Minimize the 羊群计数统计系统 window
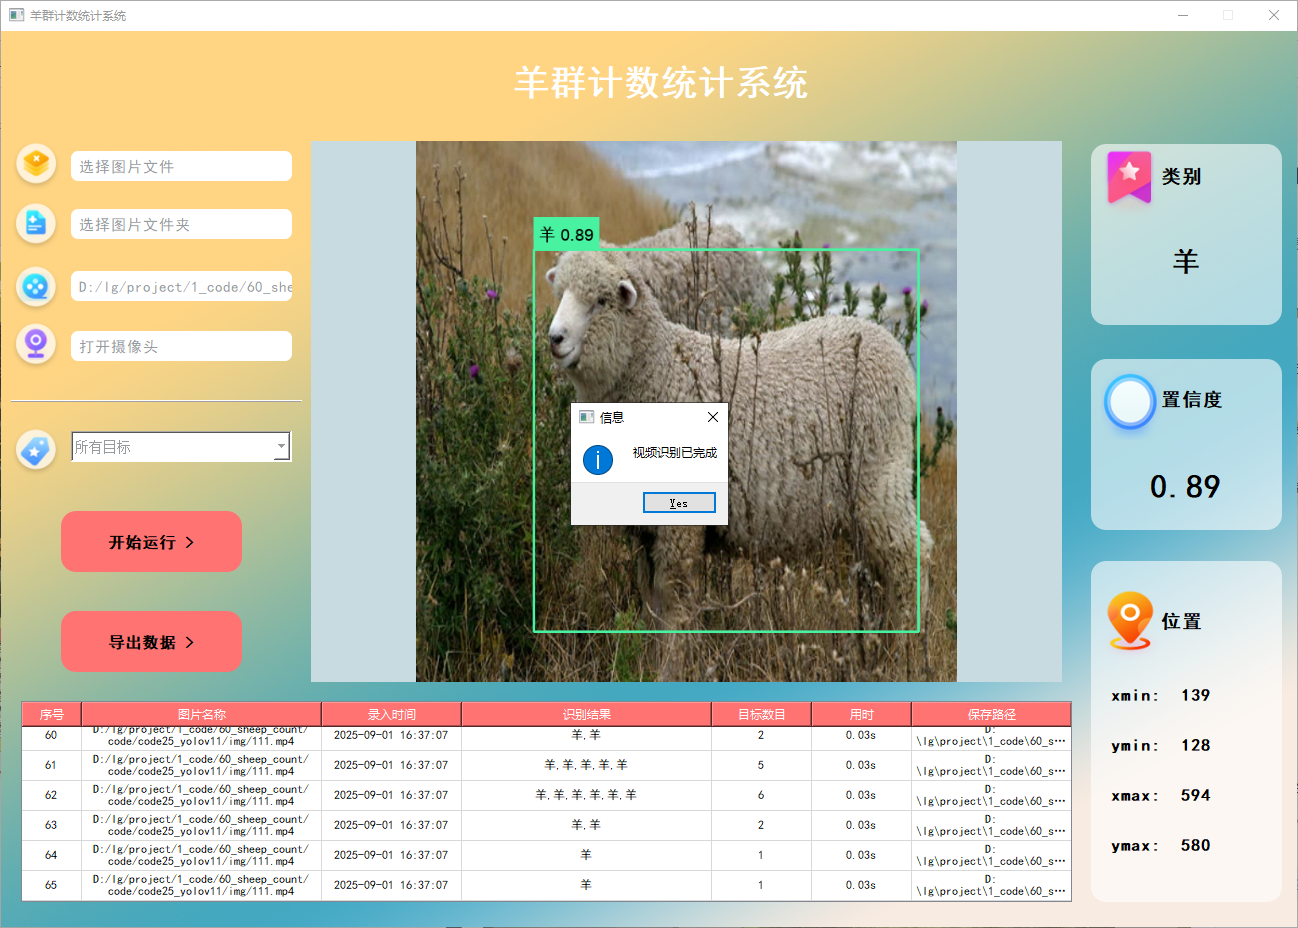Screen dimensions: 1298x928 [1184, 15]
